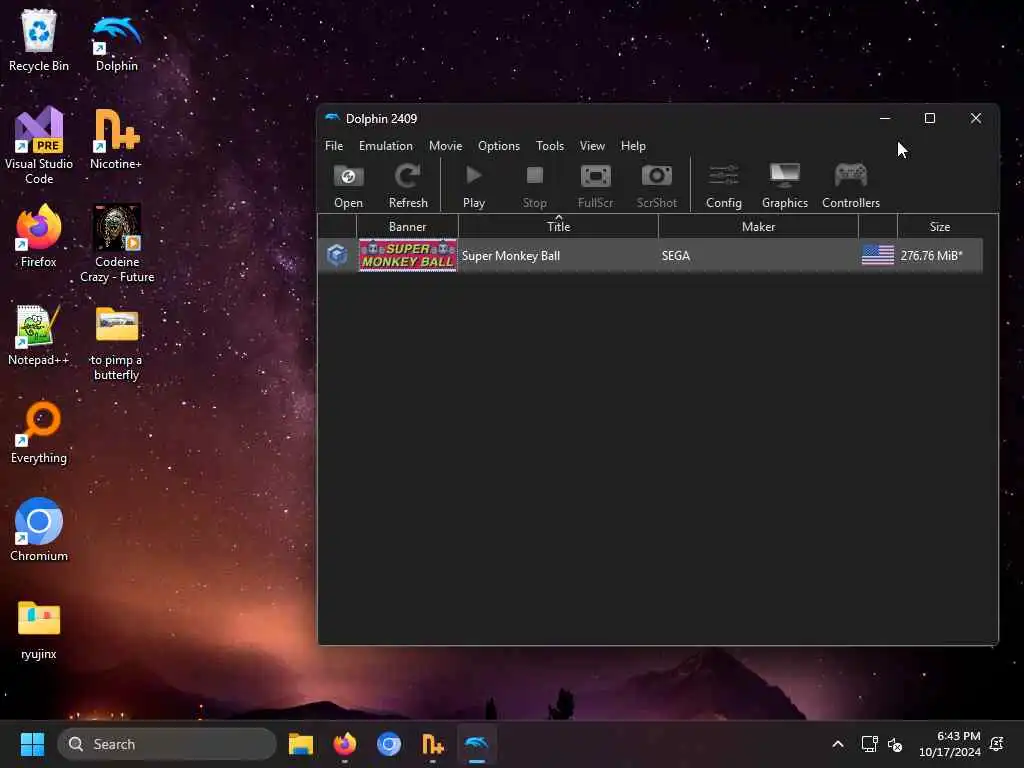Select ryujinx desktop folder
The height and width of the screenshot is (768, 1024).
pyautogui.click(x=39, y=628)
